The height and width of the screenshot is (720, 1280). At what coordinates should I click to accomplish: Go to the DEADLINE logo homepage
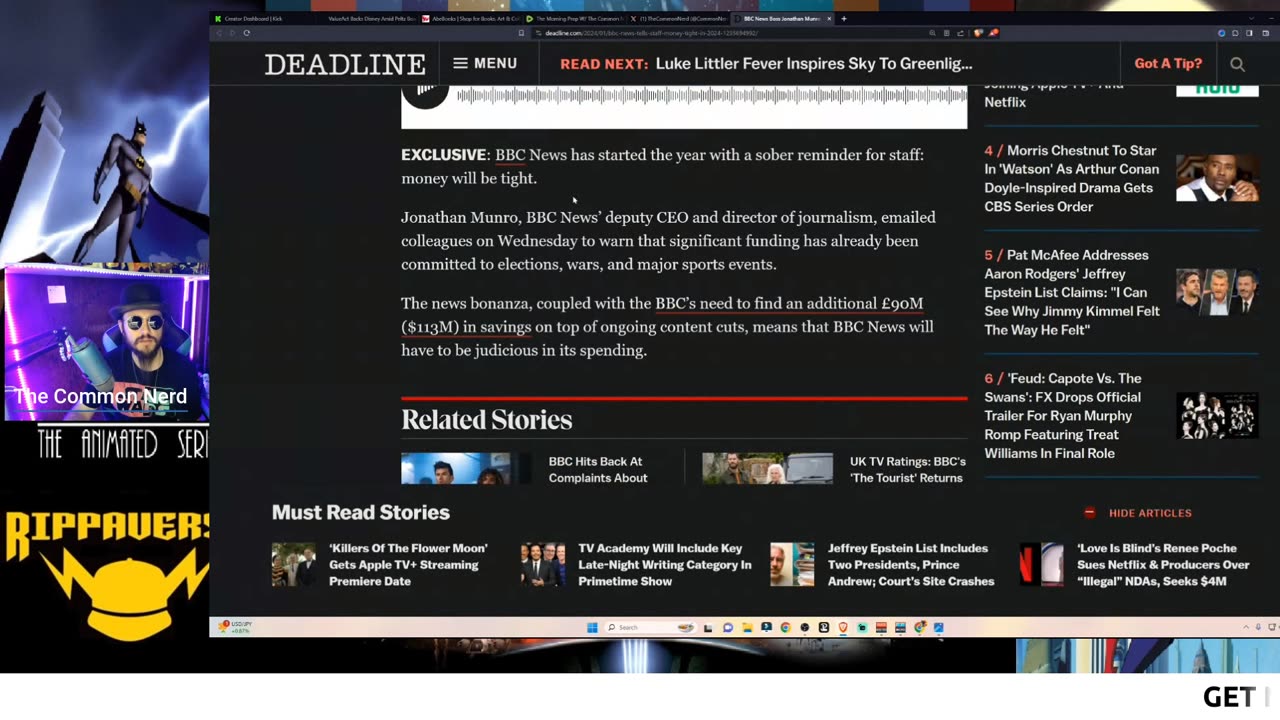tap(345, 64)
